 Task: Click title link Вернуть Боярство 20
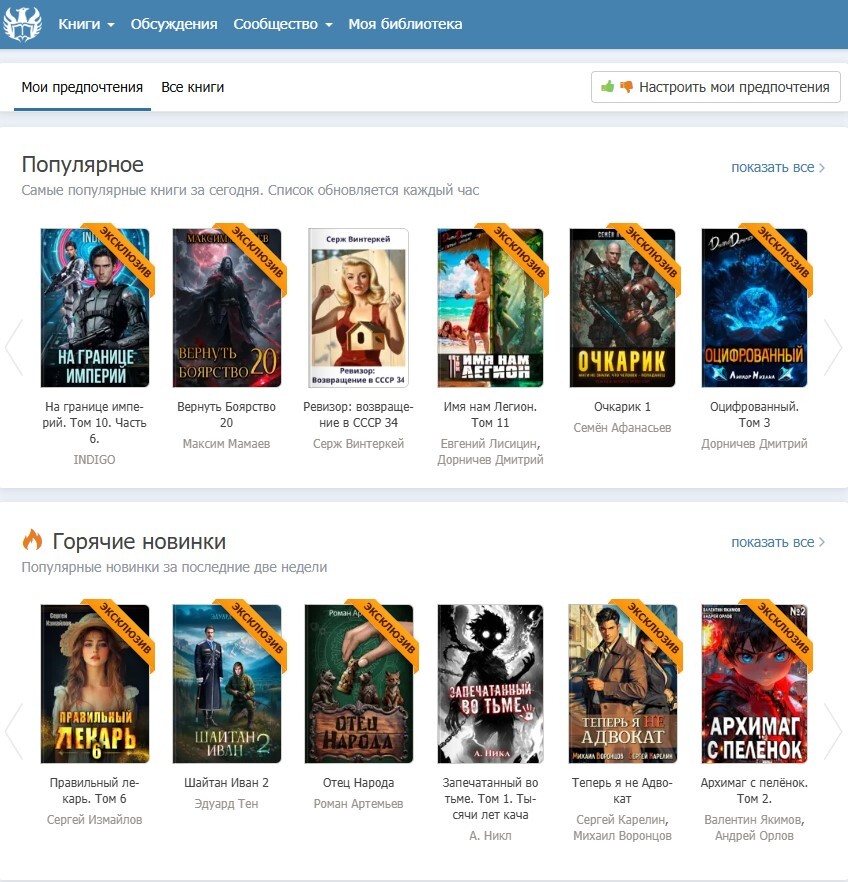click(x=226, y=415)
